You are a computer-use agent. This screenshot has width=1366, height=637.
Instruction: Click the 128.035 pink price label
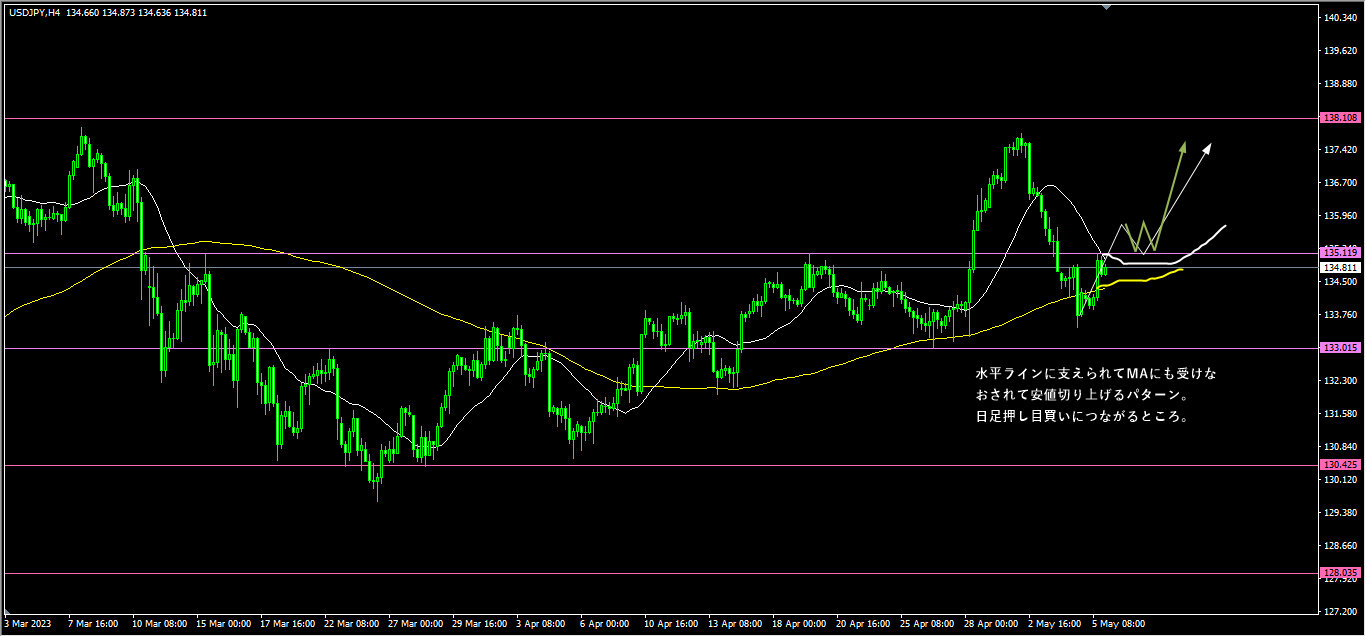point(1338,573)
